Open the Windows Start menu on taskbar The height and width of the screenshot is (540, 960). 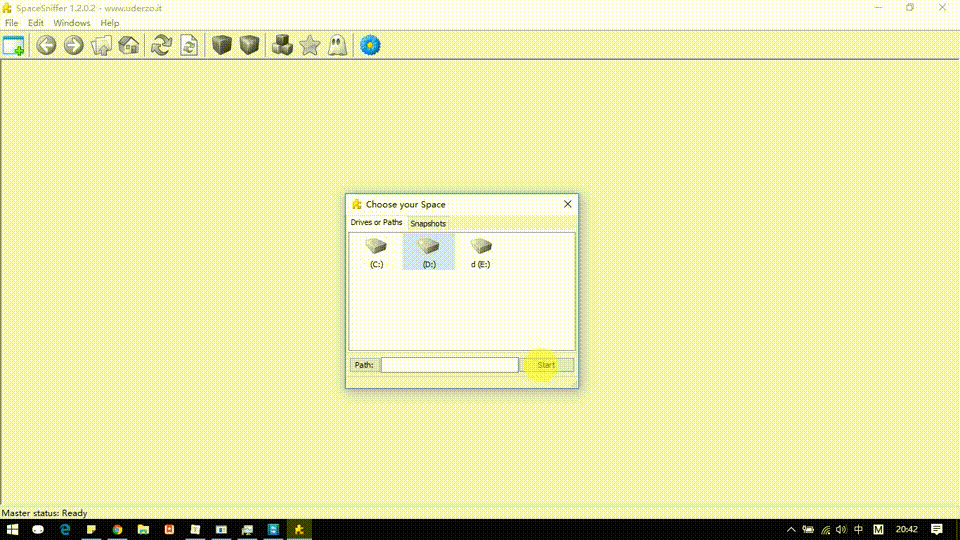click(x=14, y=529)
